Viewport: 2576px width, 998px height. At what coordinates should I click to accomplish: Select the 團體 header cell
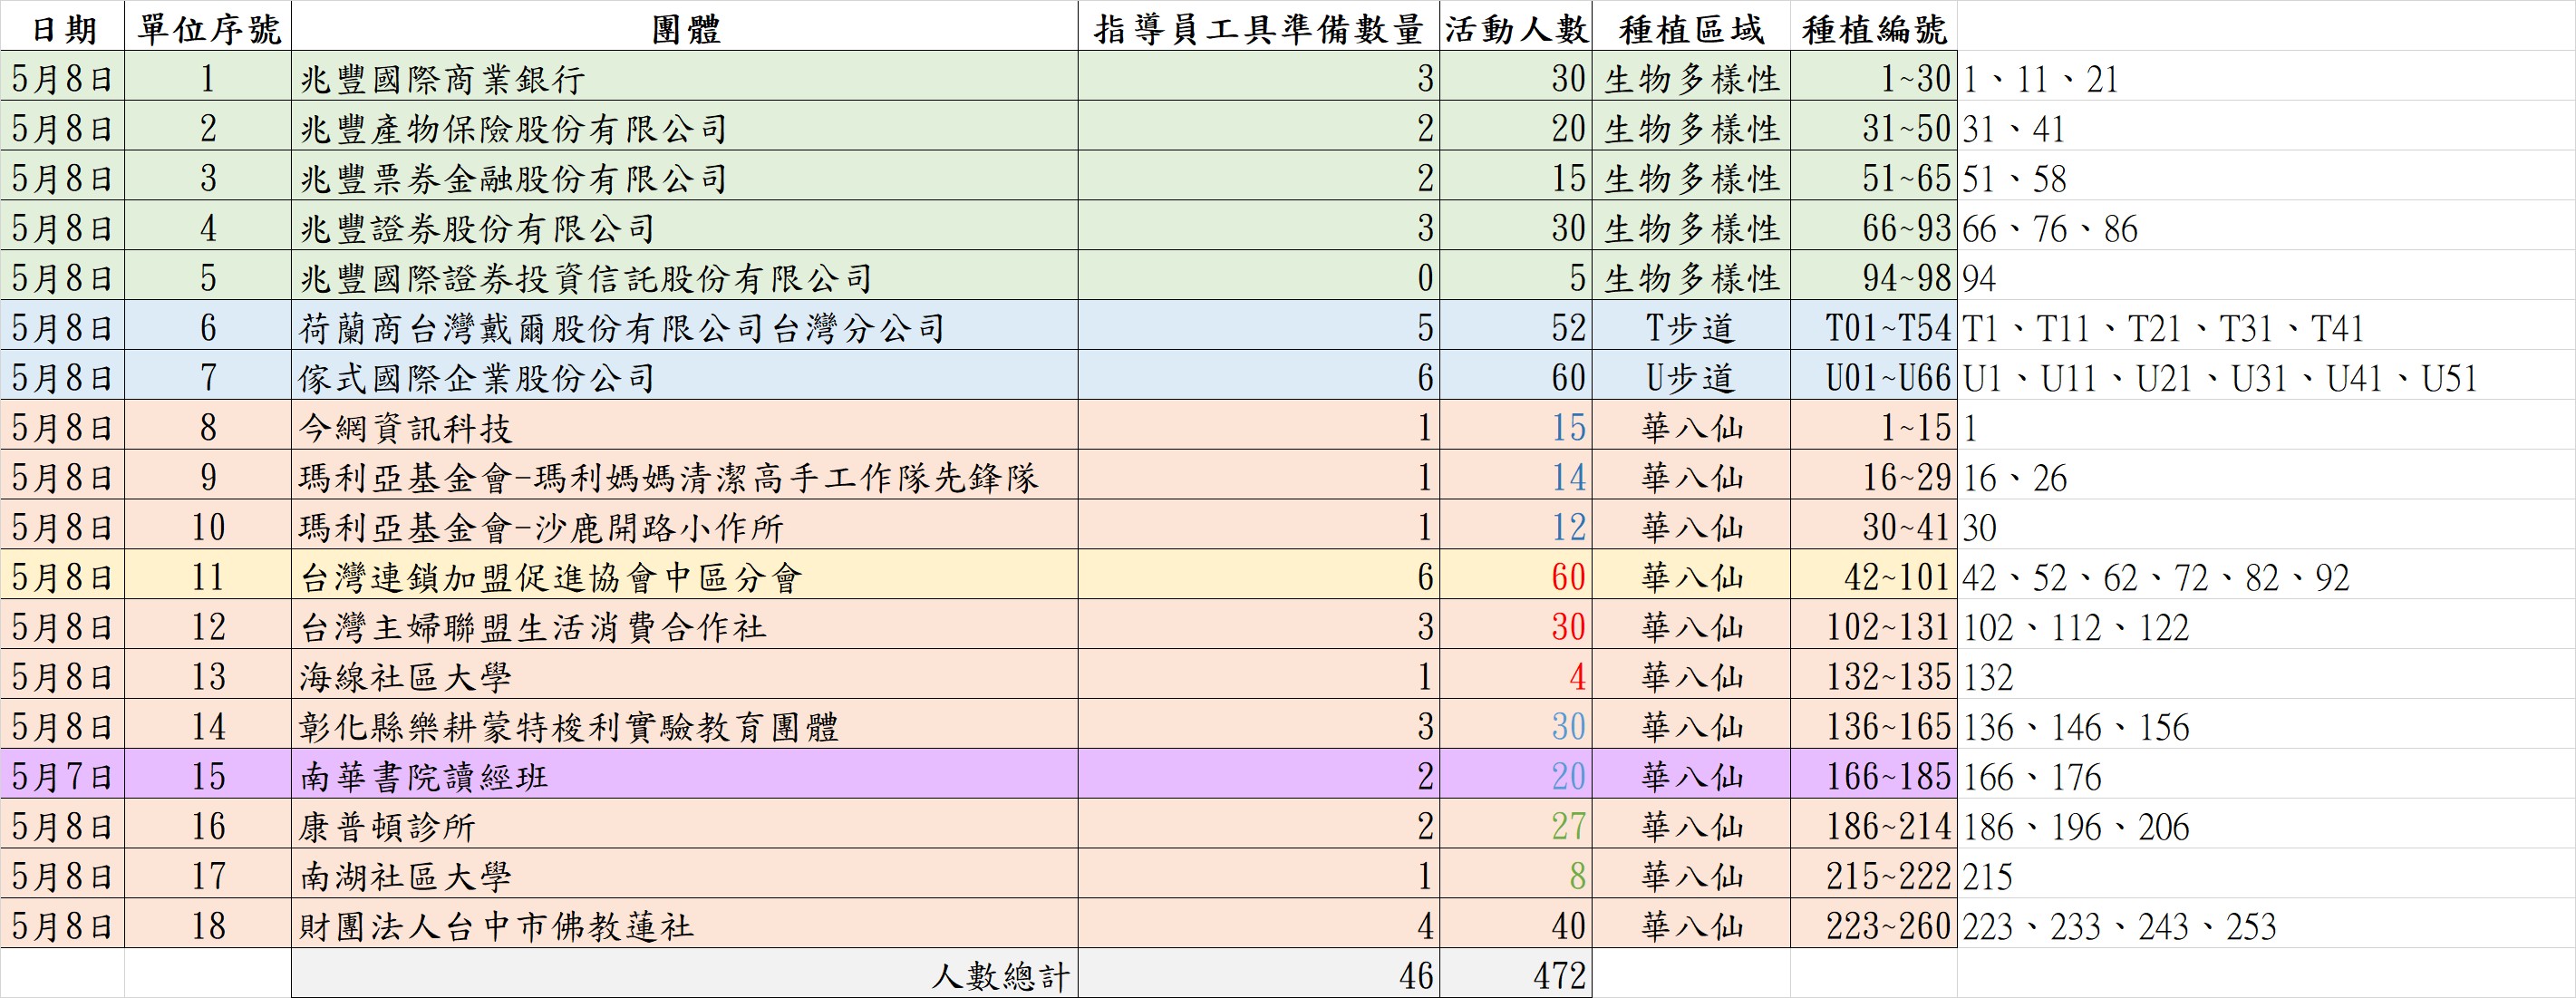coord(685,27)
